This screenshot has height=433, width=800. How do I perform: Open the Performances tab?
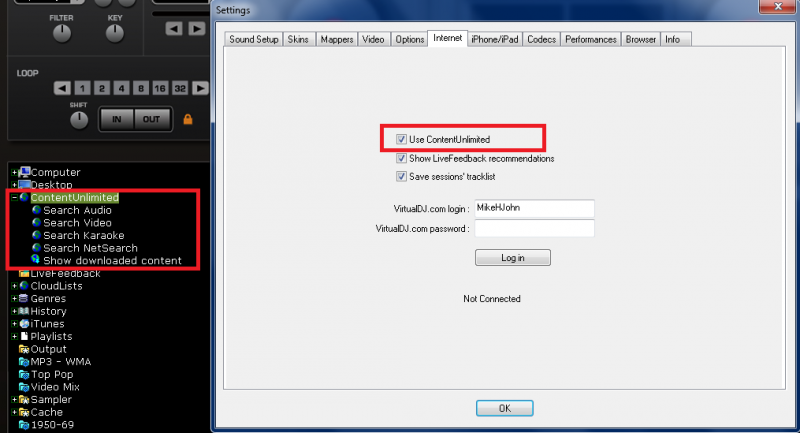coord(591,39)
